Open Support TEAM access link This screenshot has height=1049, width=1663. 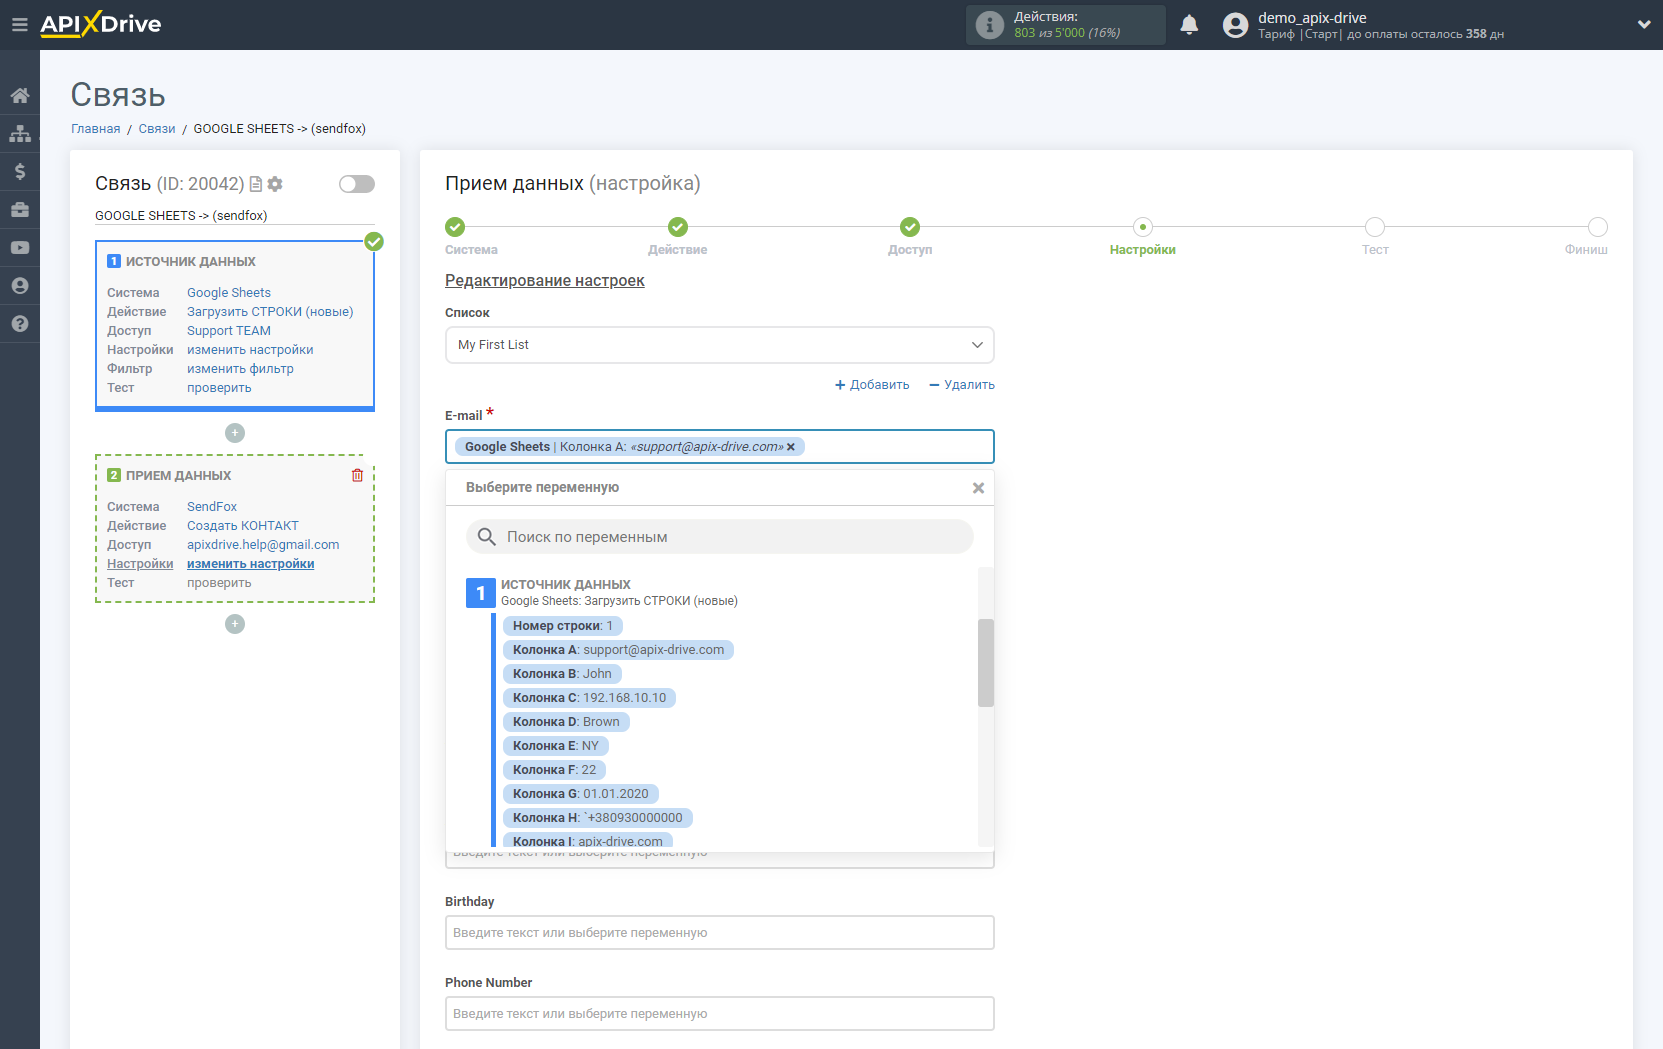(229, 331)
